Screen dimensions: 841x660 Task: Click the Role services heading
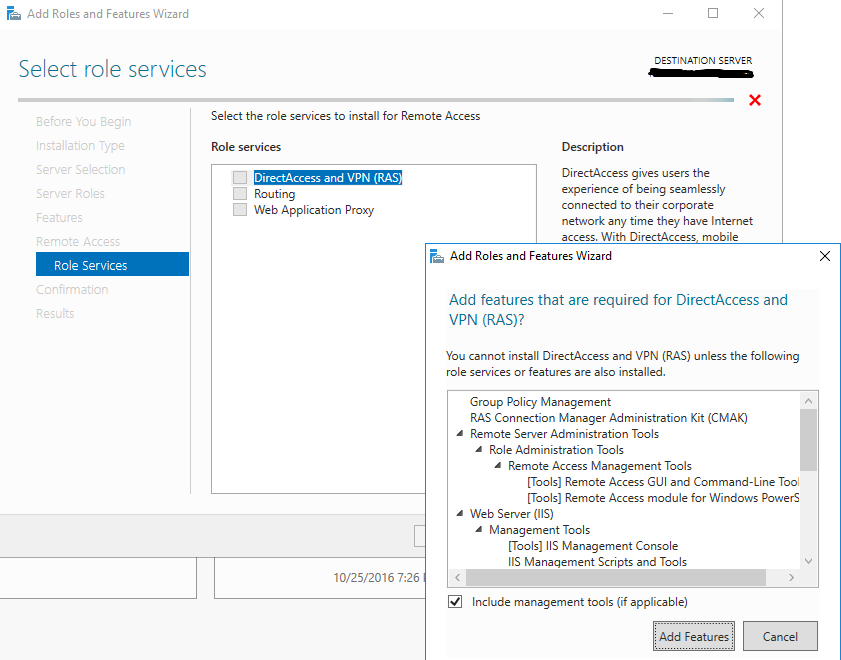(x=246, y=147)
